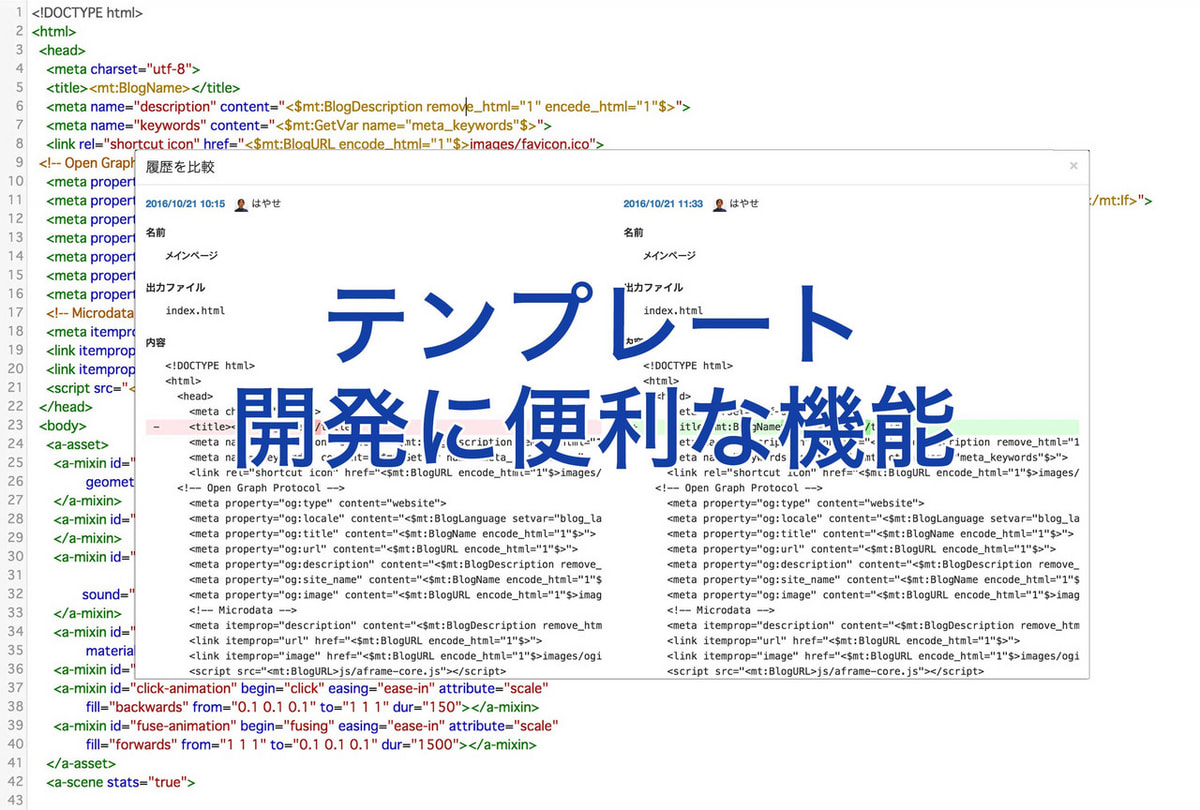Viewport: 1200px width, 810px height.
Task: Click the <body> tag on editor line 23
Action: [x=65, y=426]
